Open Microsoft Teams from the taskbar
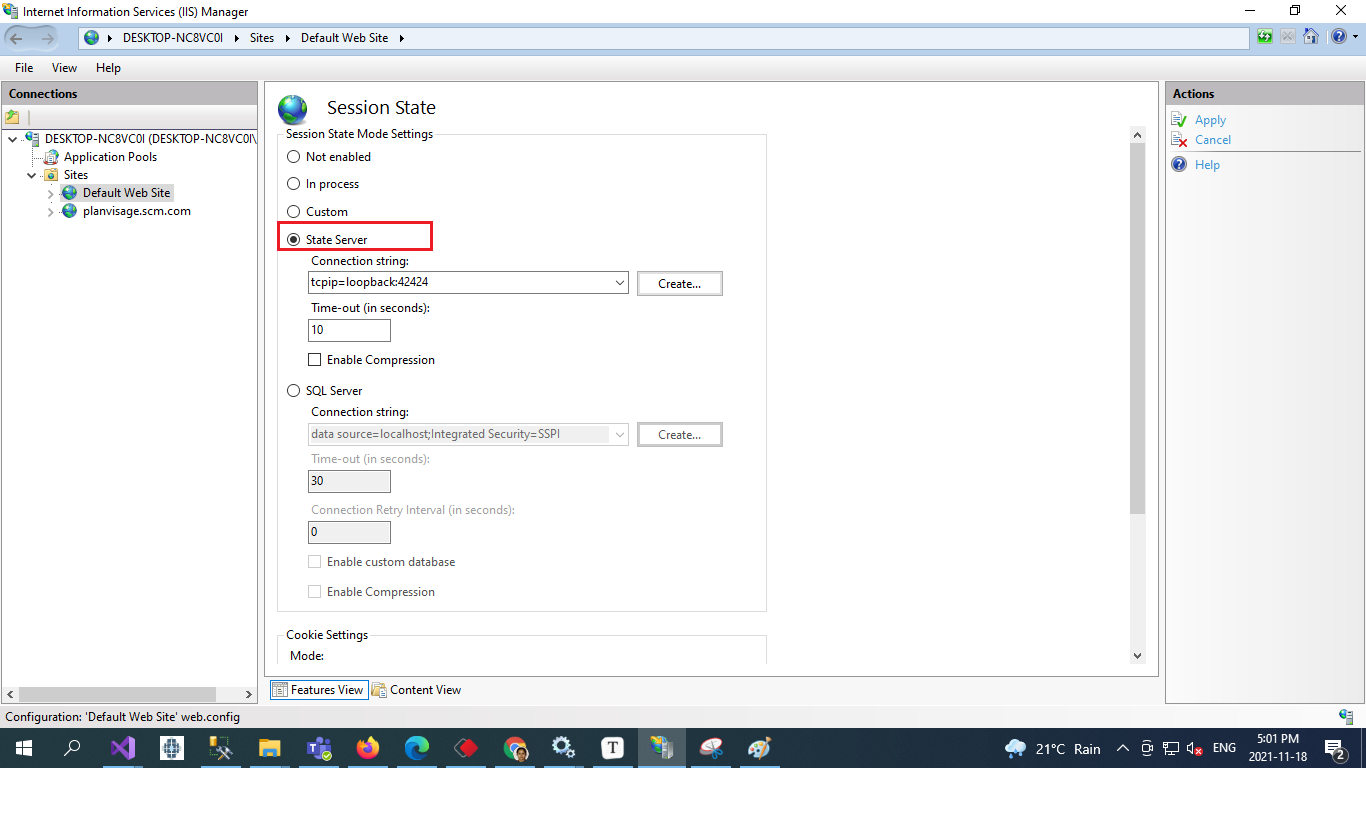1366x840 pixels. [x=319, y=748]
